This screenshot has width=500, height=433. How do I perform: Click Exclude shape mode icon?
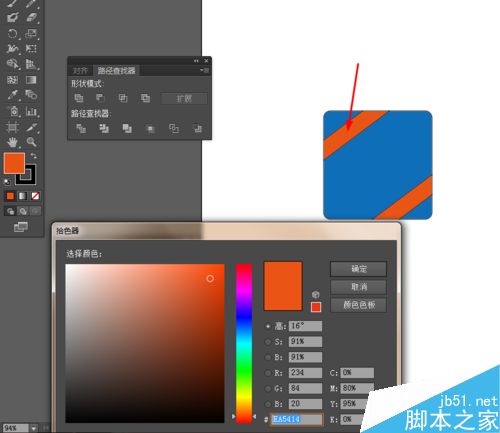coord(145,98)
